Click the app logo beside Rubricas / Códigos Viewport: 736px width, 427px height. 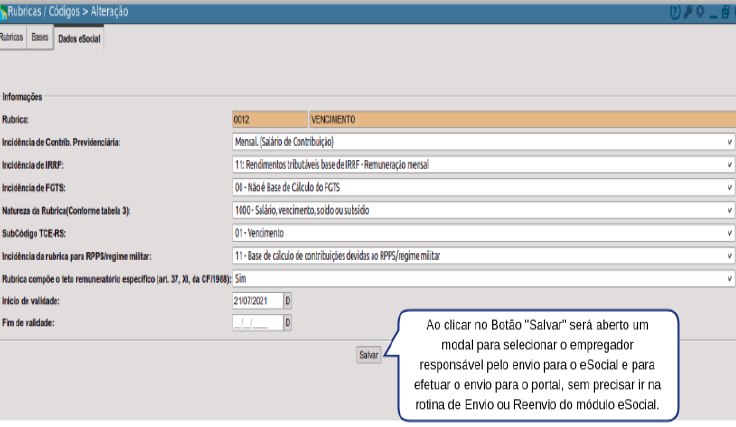click(3, 13)
